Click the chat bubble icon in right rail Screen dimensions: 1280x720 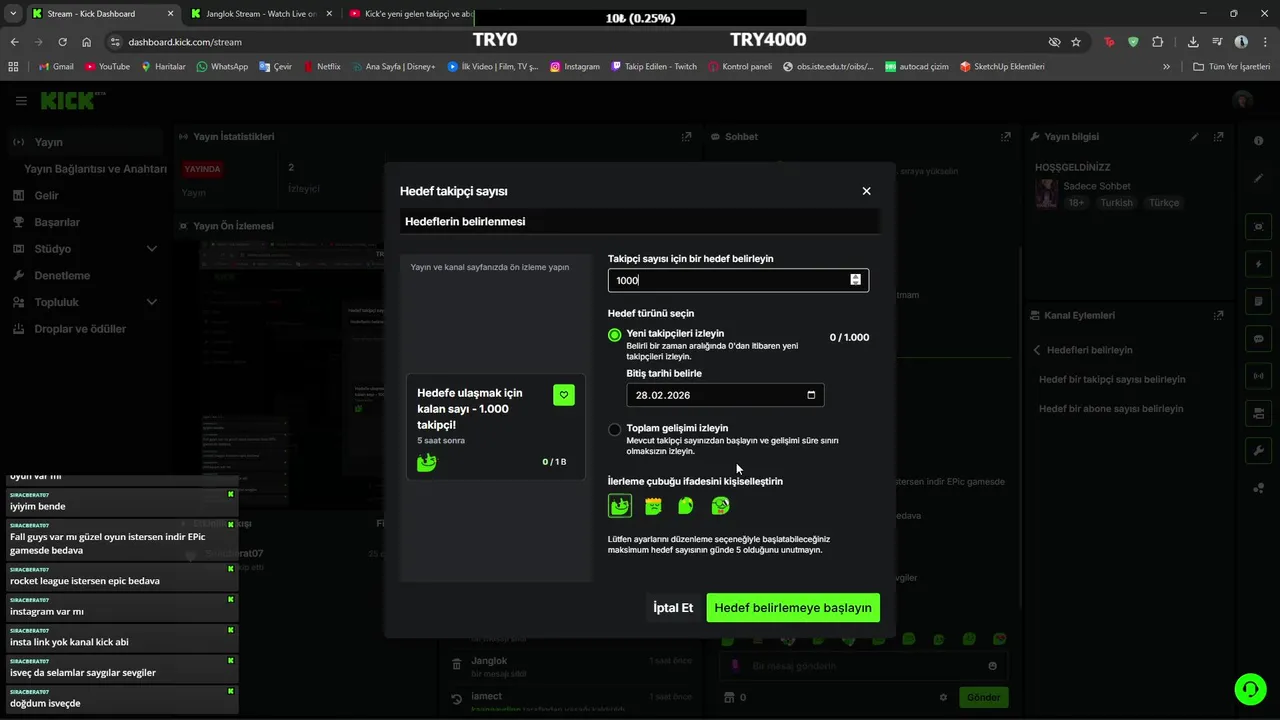pyautogui.click(x=1258, y=339)
